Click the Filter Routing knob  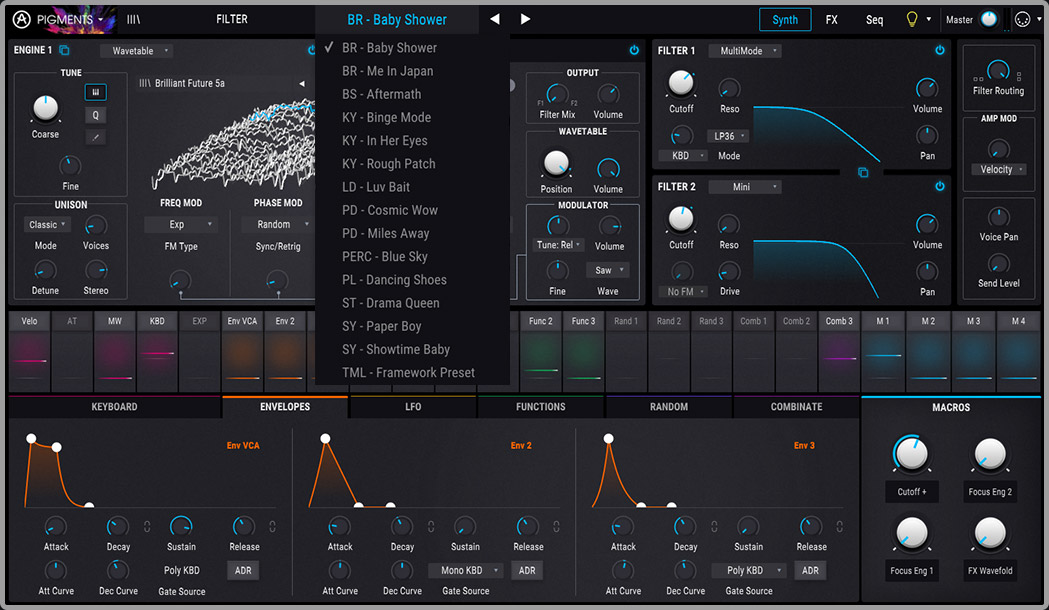tap(998, 71)
